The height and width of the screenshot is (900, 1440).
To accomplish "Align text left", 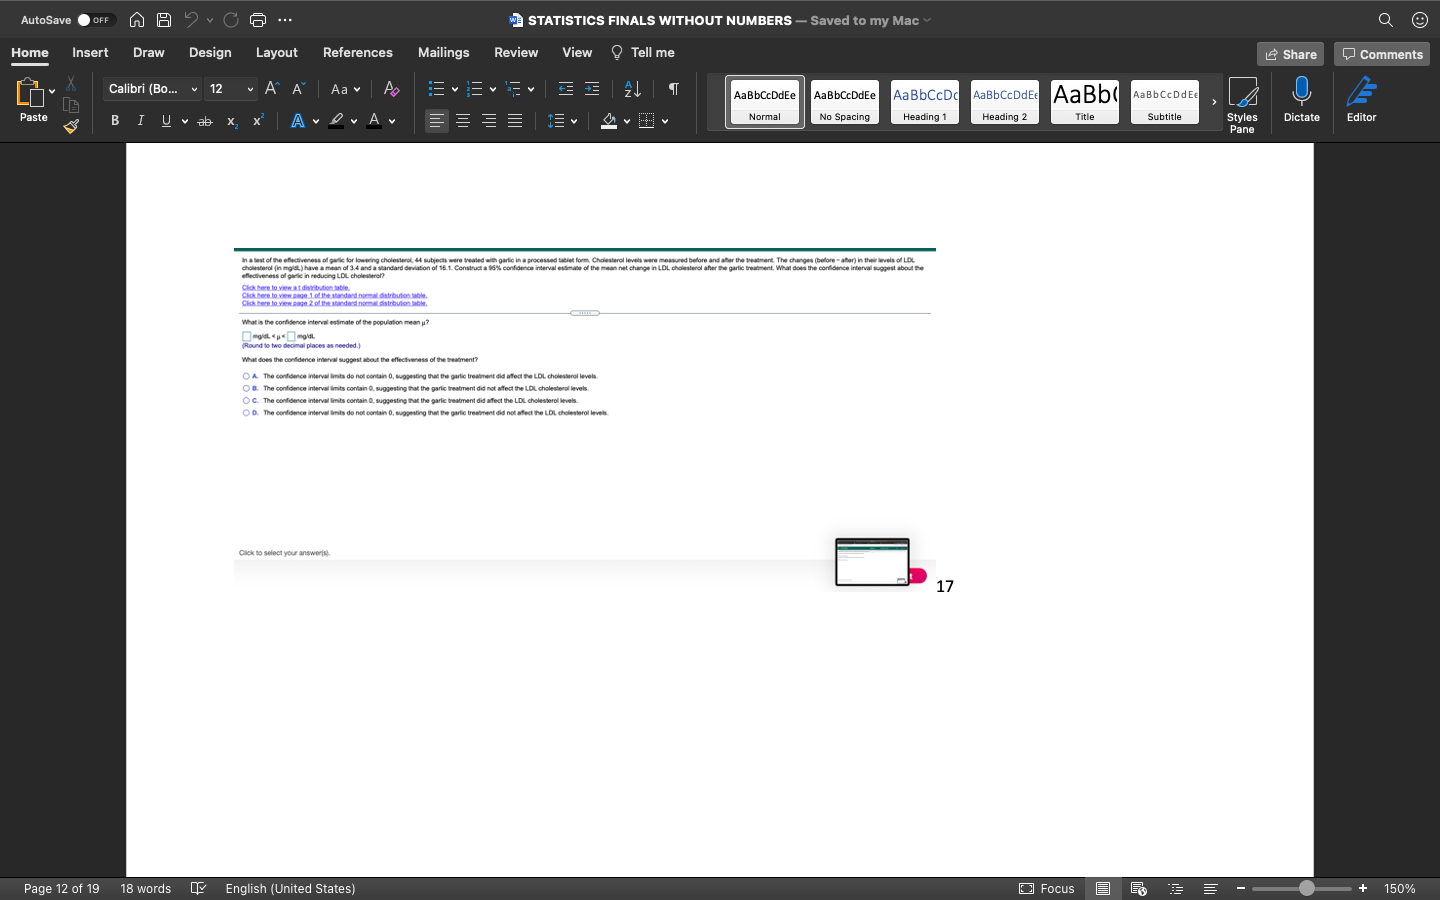I will point(437,121).
